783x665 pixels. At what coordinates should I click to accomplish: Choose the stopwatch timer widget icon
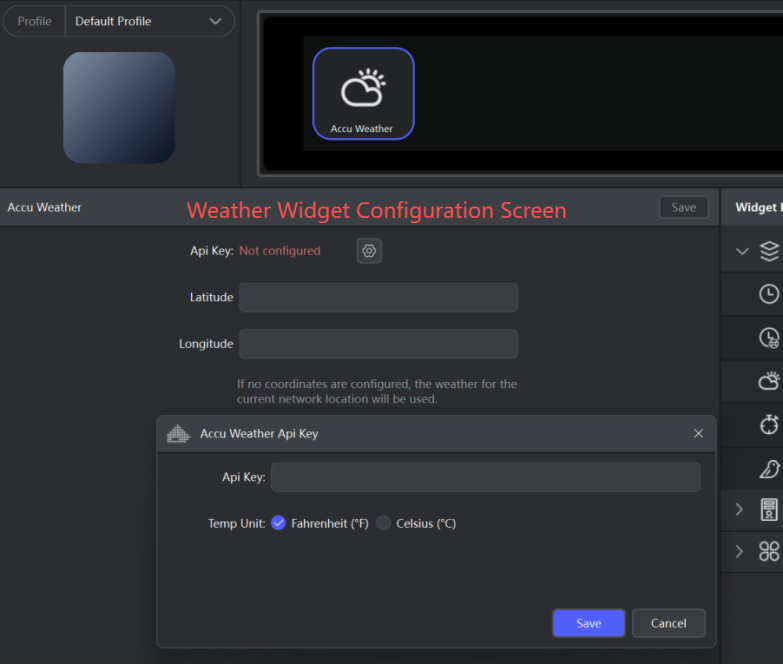coord(769,425)
